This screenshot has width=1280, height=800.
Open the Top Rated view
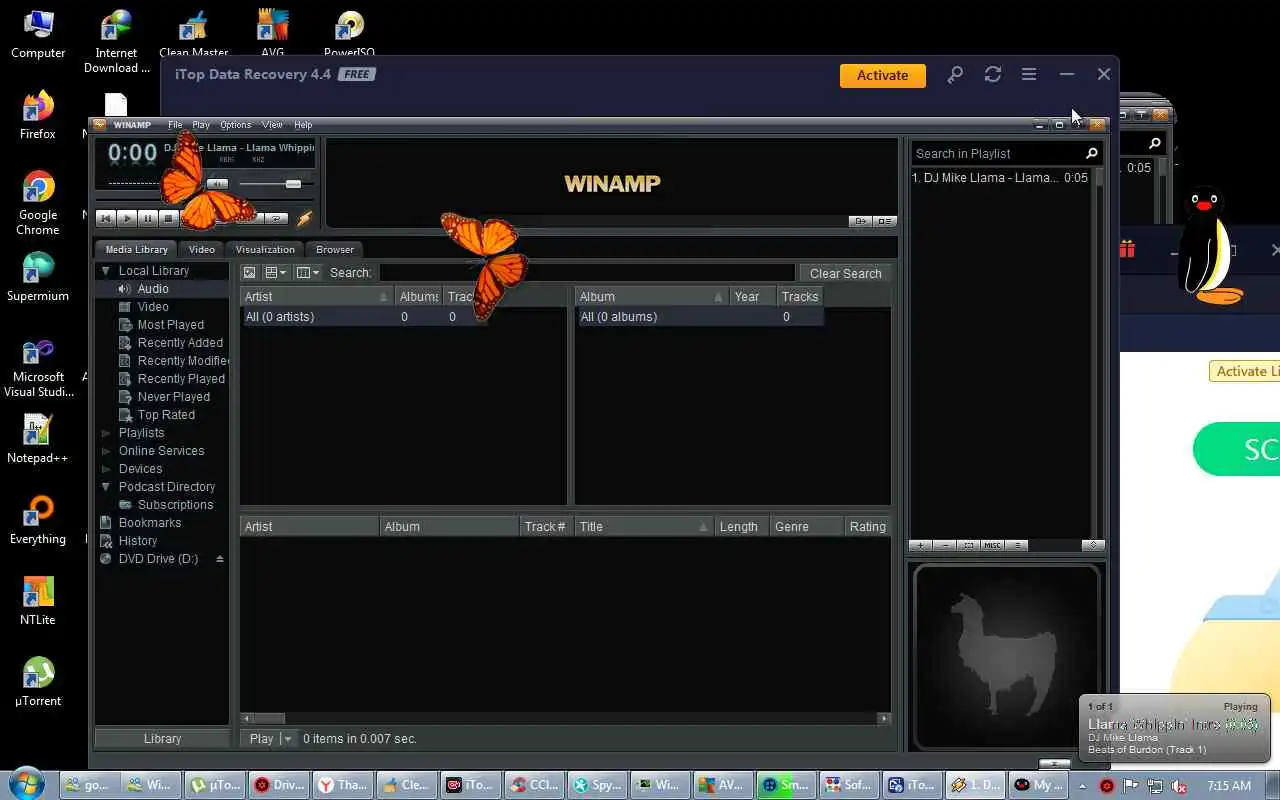[x=166, y=415]
